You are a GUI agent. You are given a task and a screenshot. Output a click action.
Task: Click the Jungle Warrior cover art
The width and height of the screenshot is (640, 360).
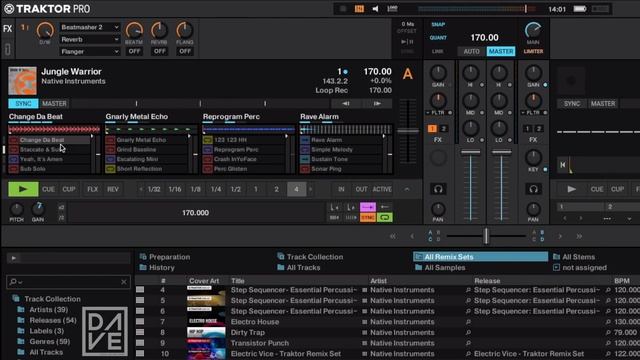(x=22, y=81)
